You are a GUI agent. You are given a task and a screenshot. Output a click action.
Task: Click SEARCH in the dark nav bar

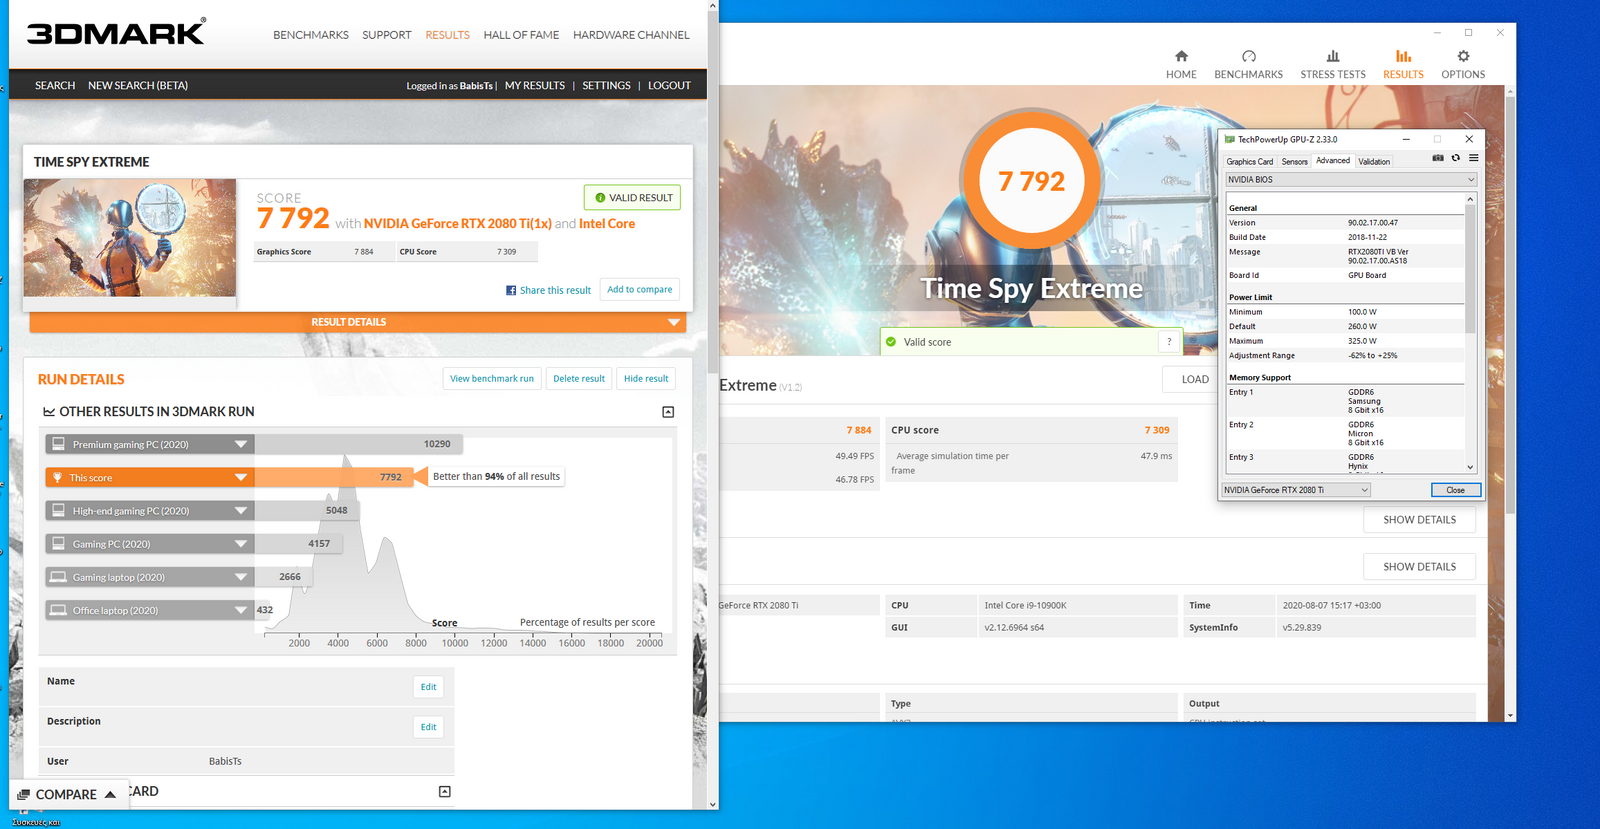[55, 86]
